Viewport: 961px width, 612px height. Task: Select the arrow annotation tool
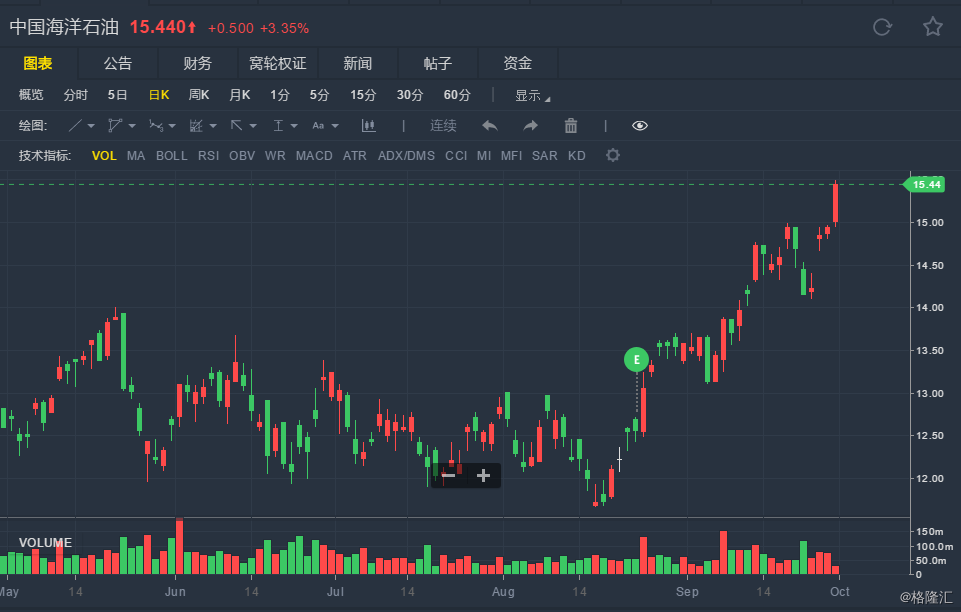[x=236, y=126]
